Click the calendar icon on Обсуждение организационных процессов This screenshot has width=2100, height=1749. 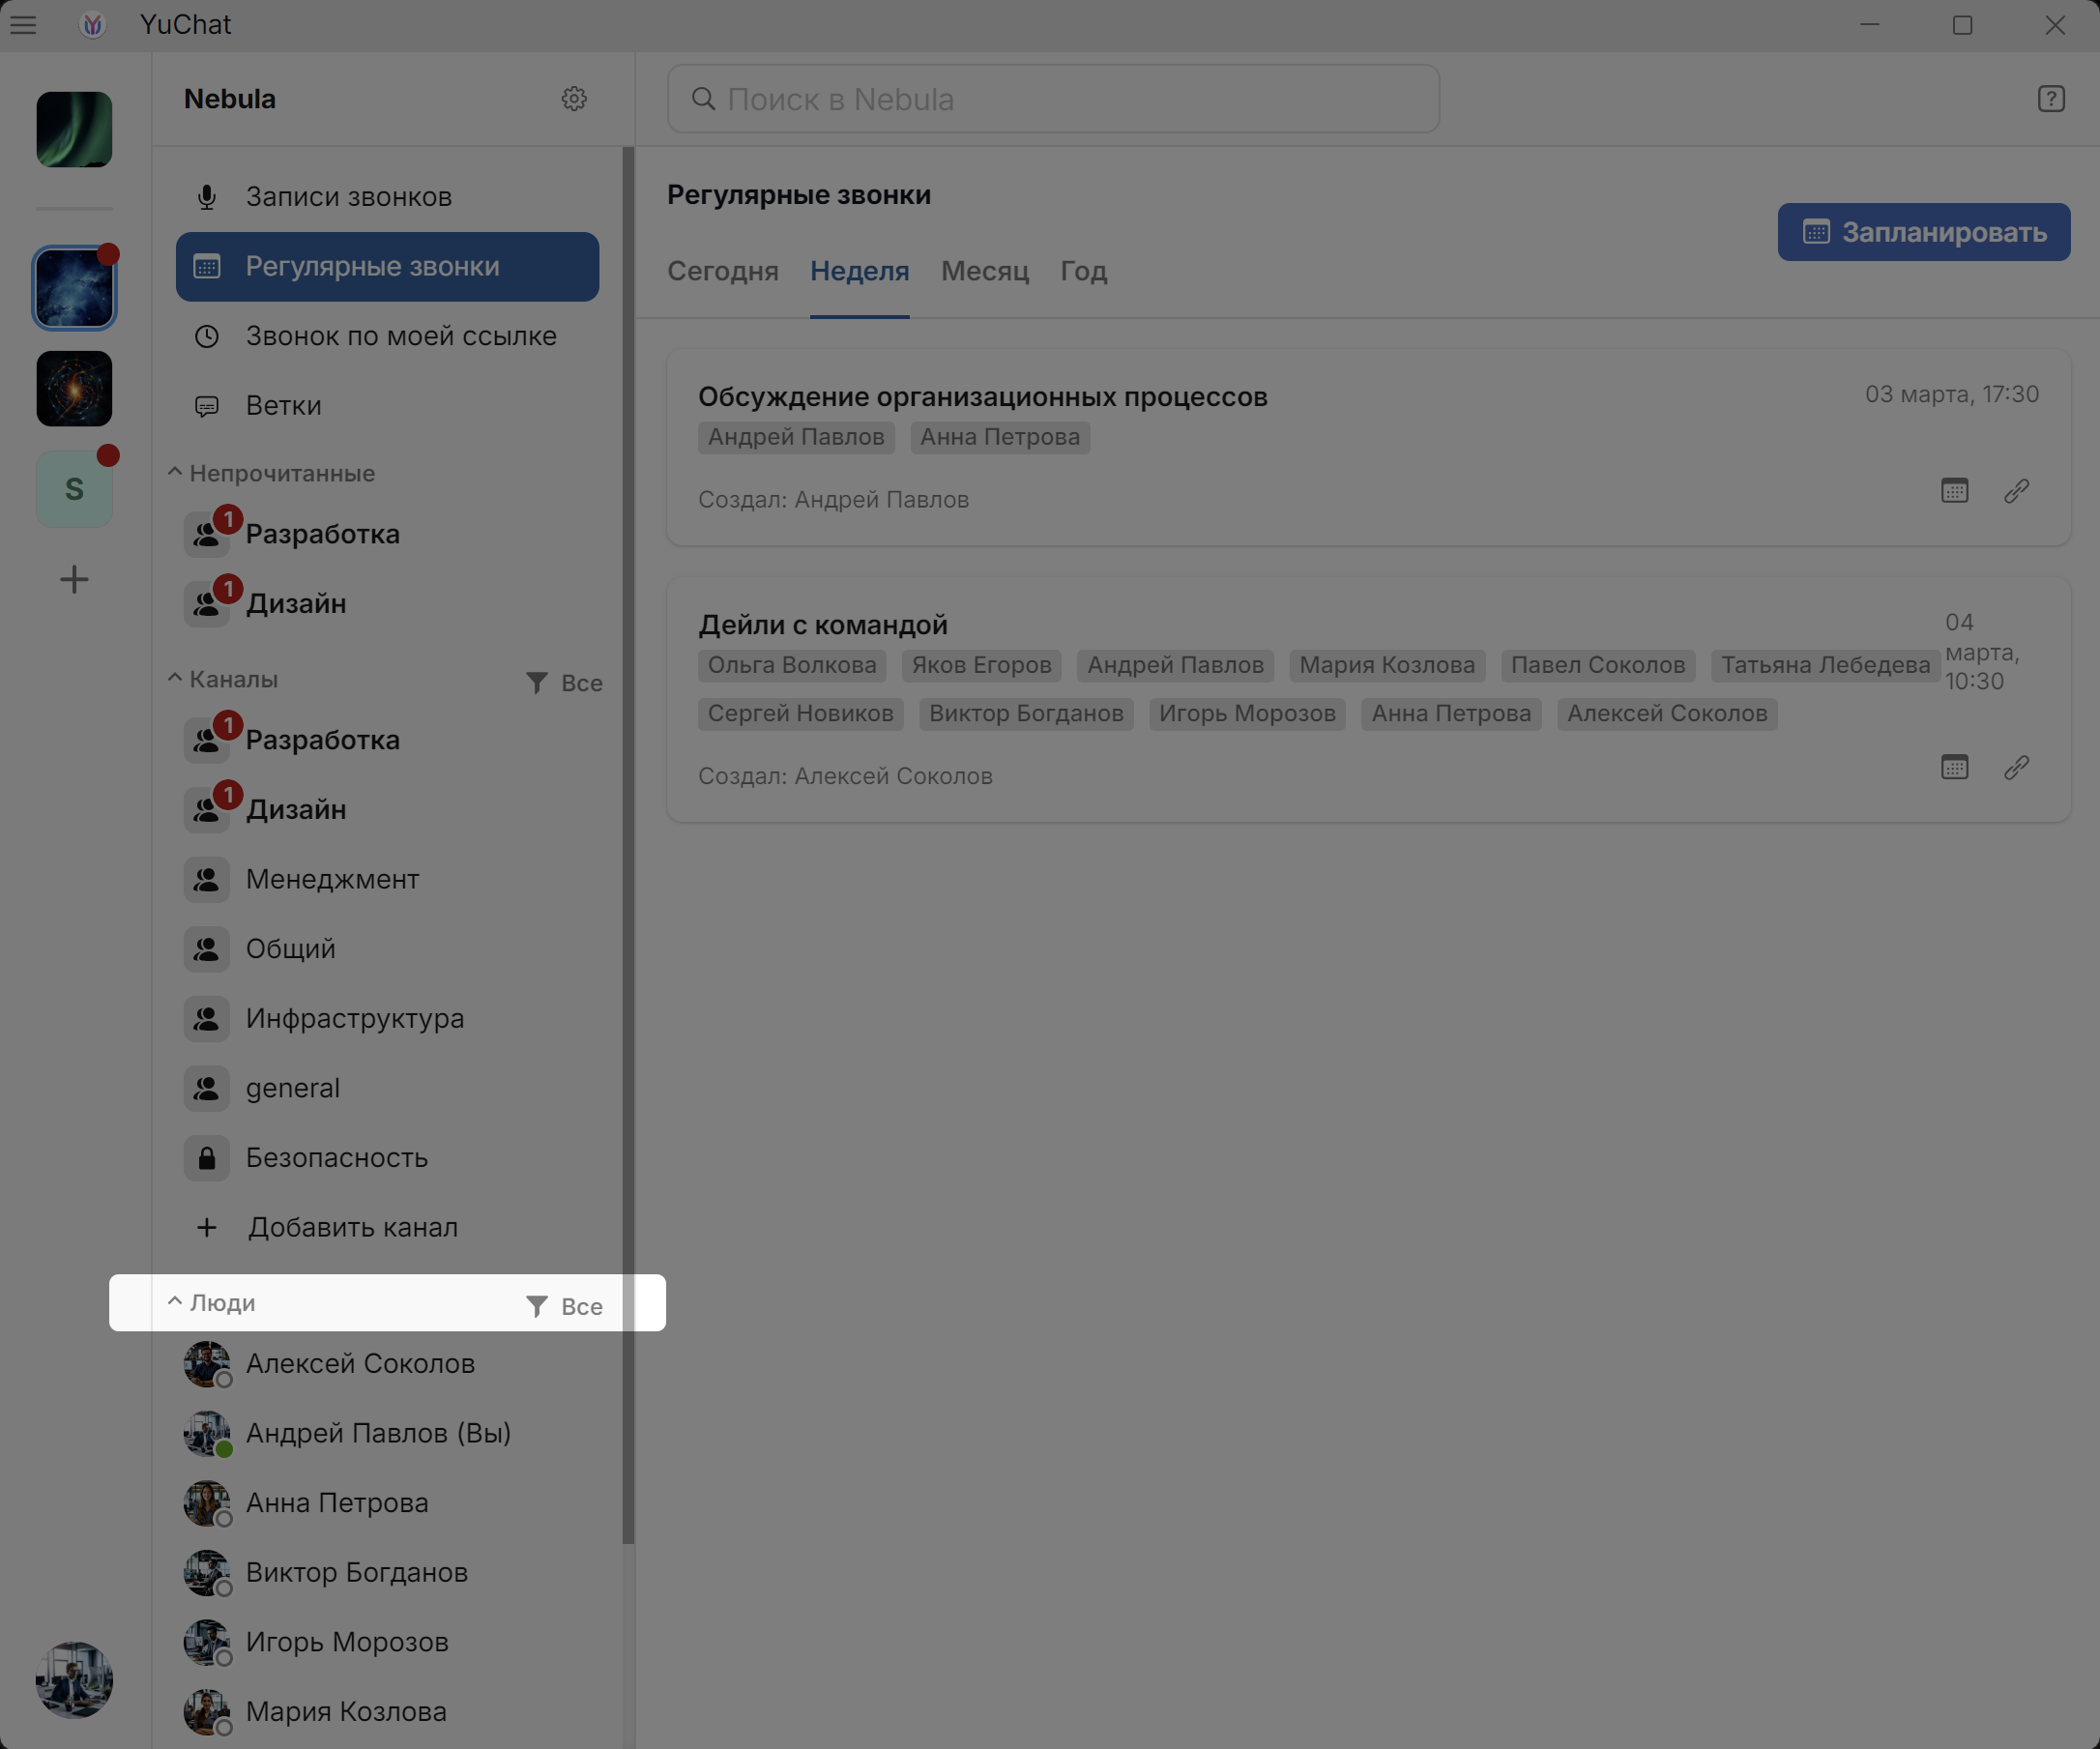1953,490
